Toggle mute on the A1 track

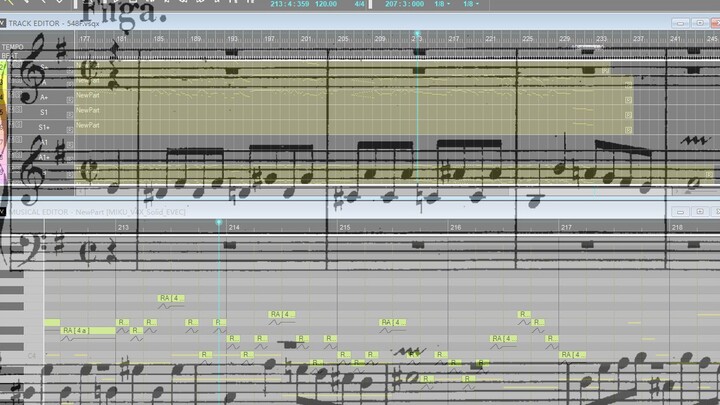pyautogui.click(x=13, y=139)
